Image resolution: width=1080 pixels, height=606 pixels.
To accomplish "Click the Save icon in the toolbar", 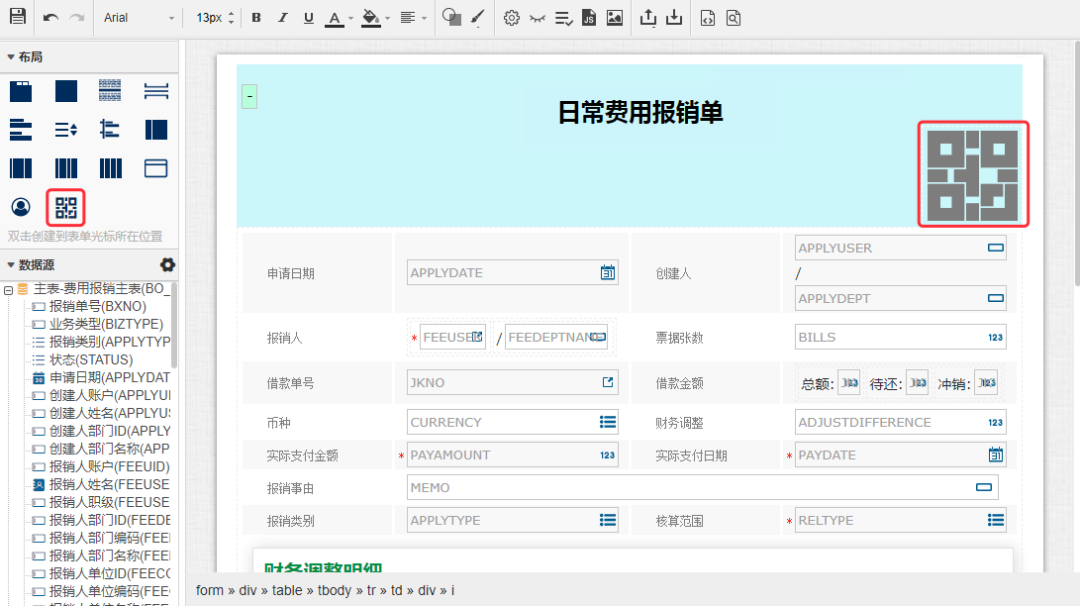I will pyautogui.click(x=15, y=17).
